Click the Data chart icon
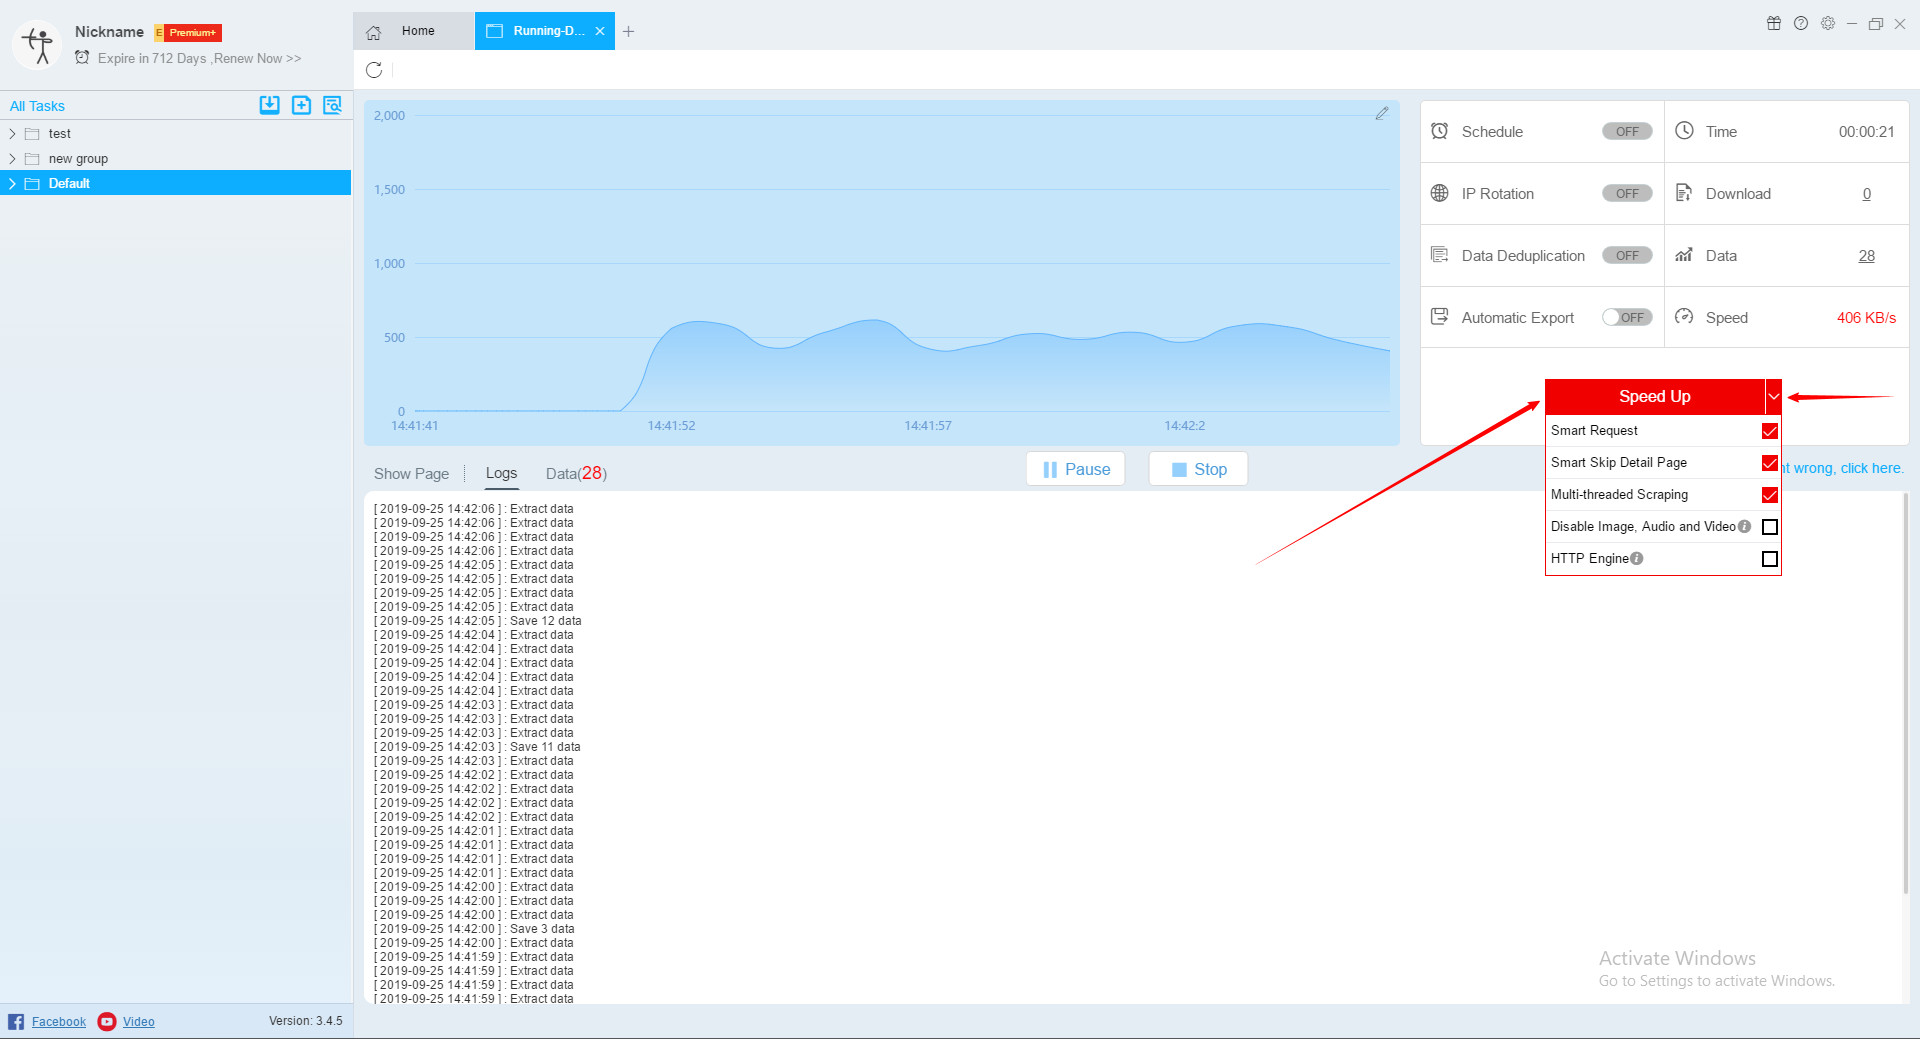The height and width of the screenshot is (1039, 1920). click(x=1685, y=255)
